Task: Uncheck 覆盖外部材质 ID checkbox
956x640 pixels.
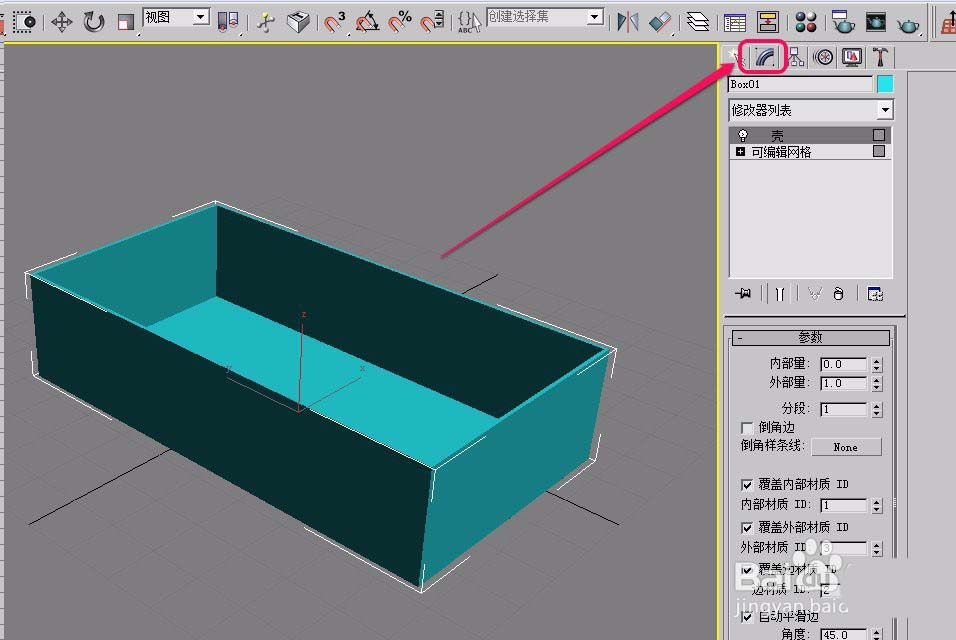Action: point(747,527)
